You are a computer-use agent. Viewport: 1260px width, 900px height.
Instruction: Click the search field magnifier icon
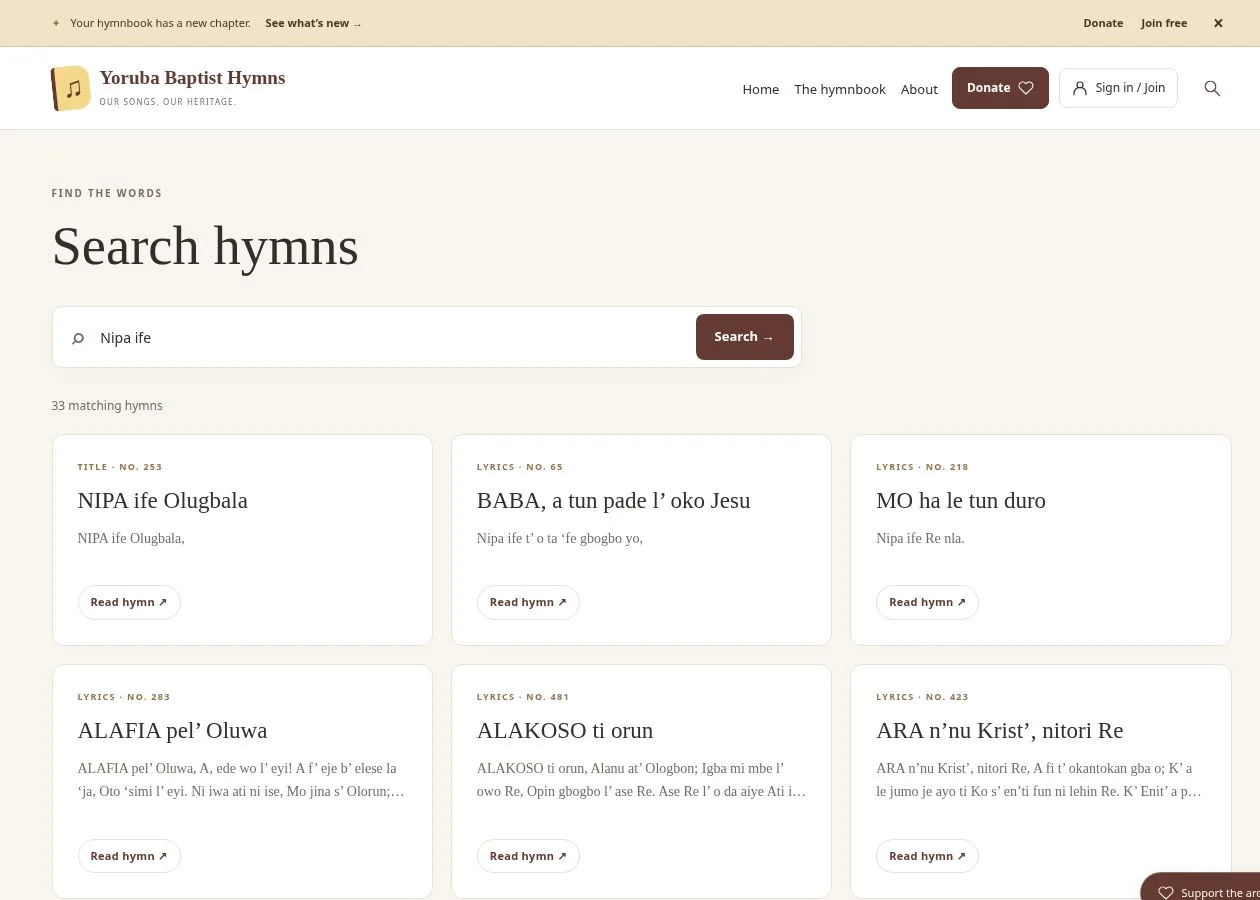pyautogui.click(x=78, y=338)
